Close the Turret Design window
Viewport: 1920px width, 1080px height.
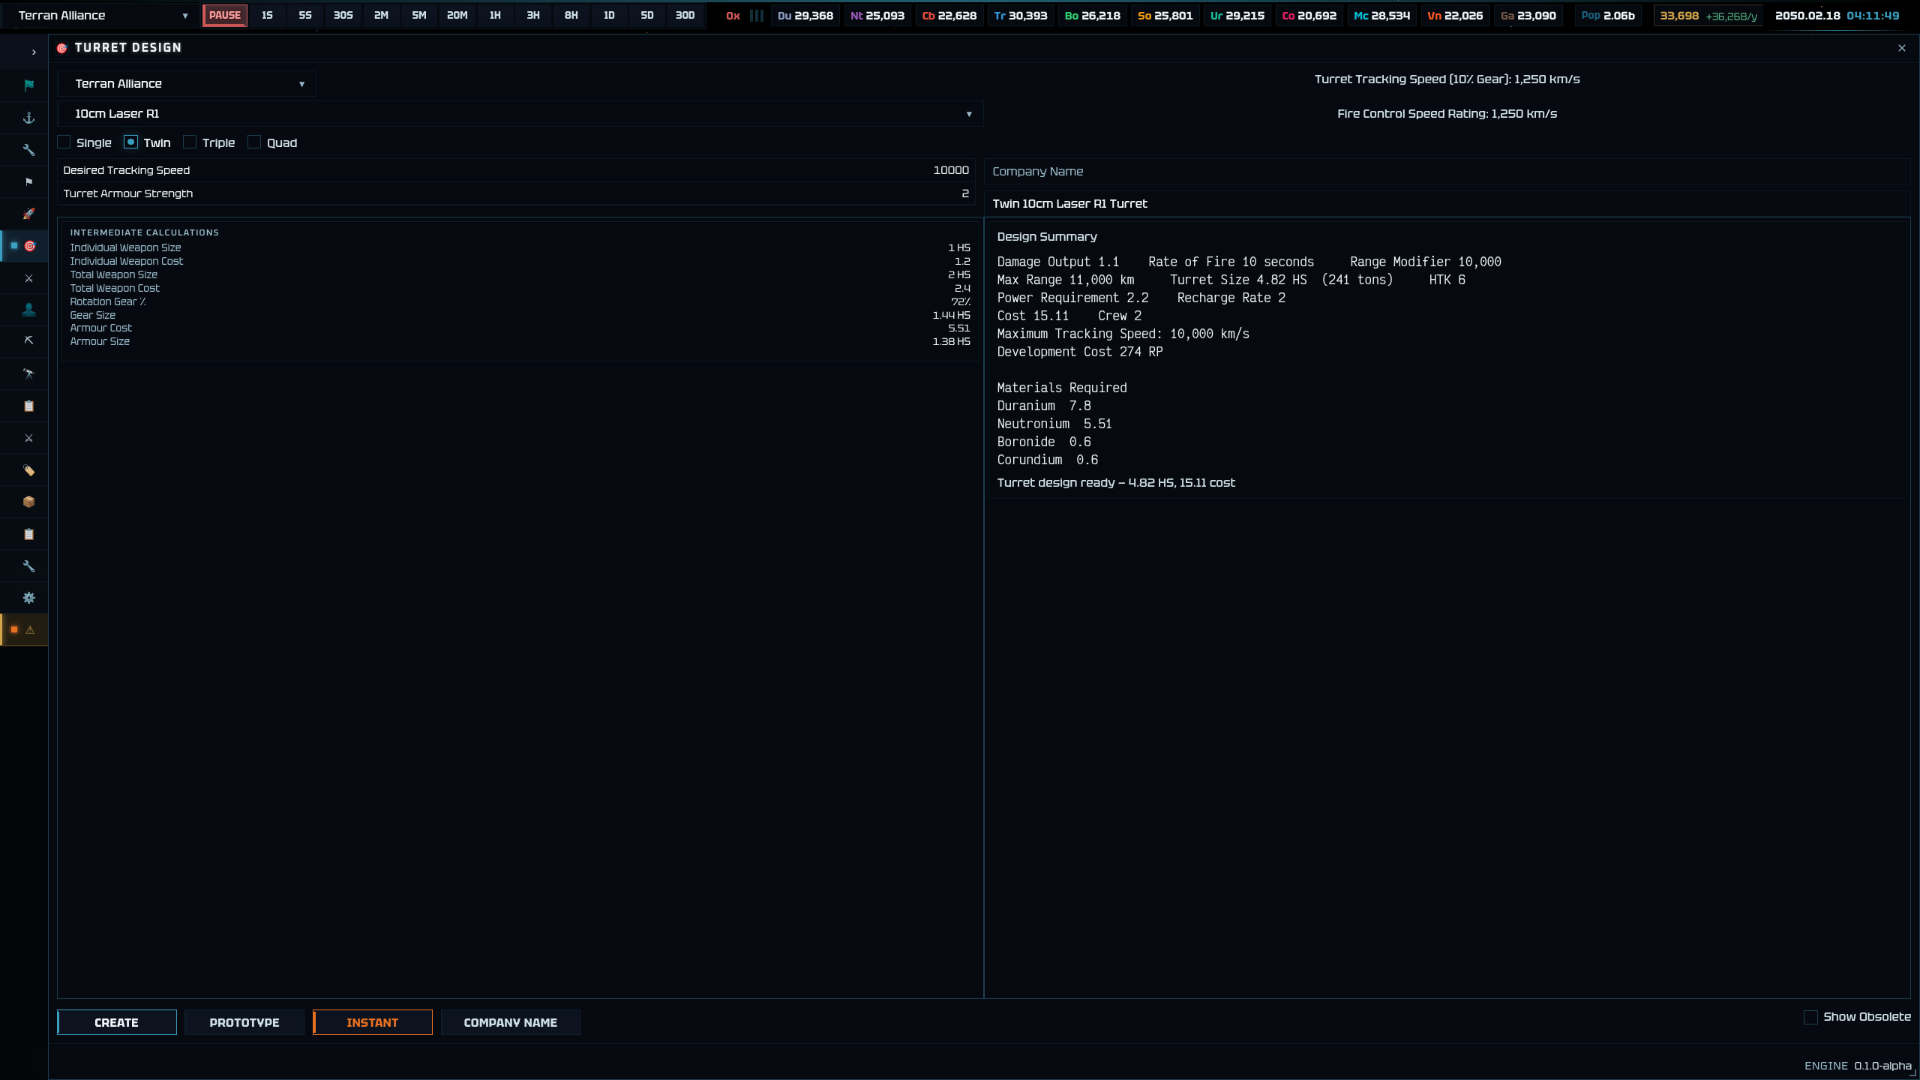click(1902, 48)
